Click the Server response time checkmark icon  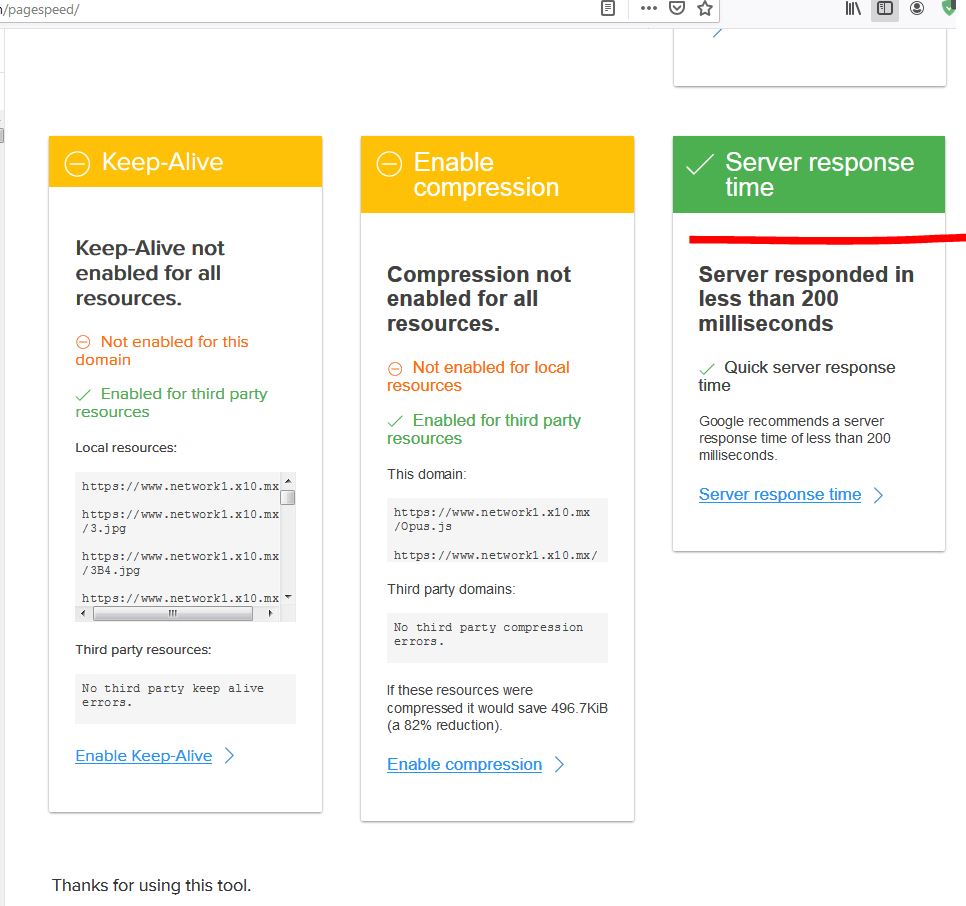coord(699,165)
